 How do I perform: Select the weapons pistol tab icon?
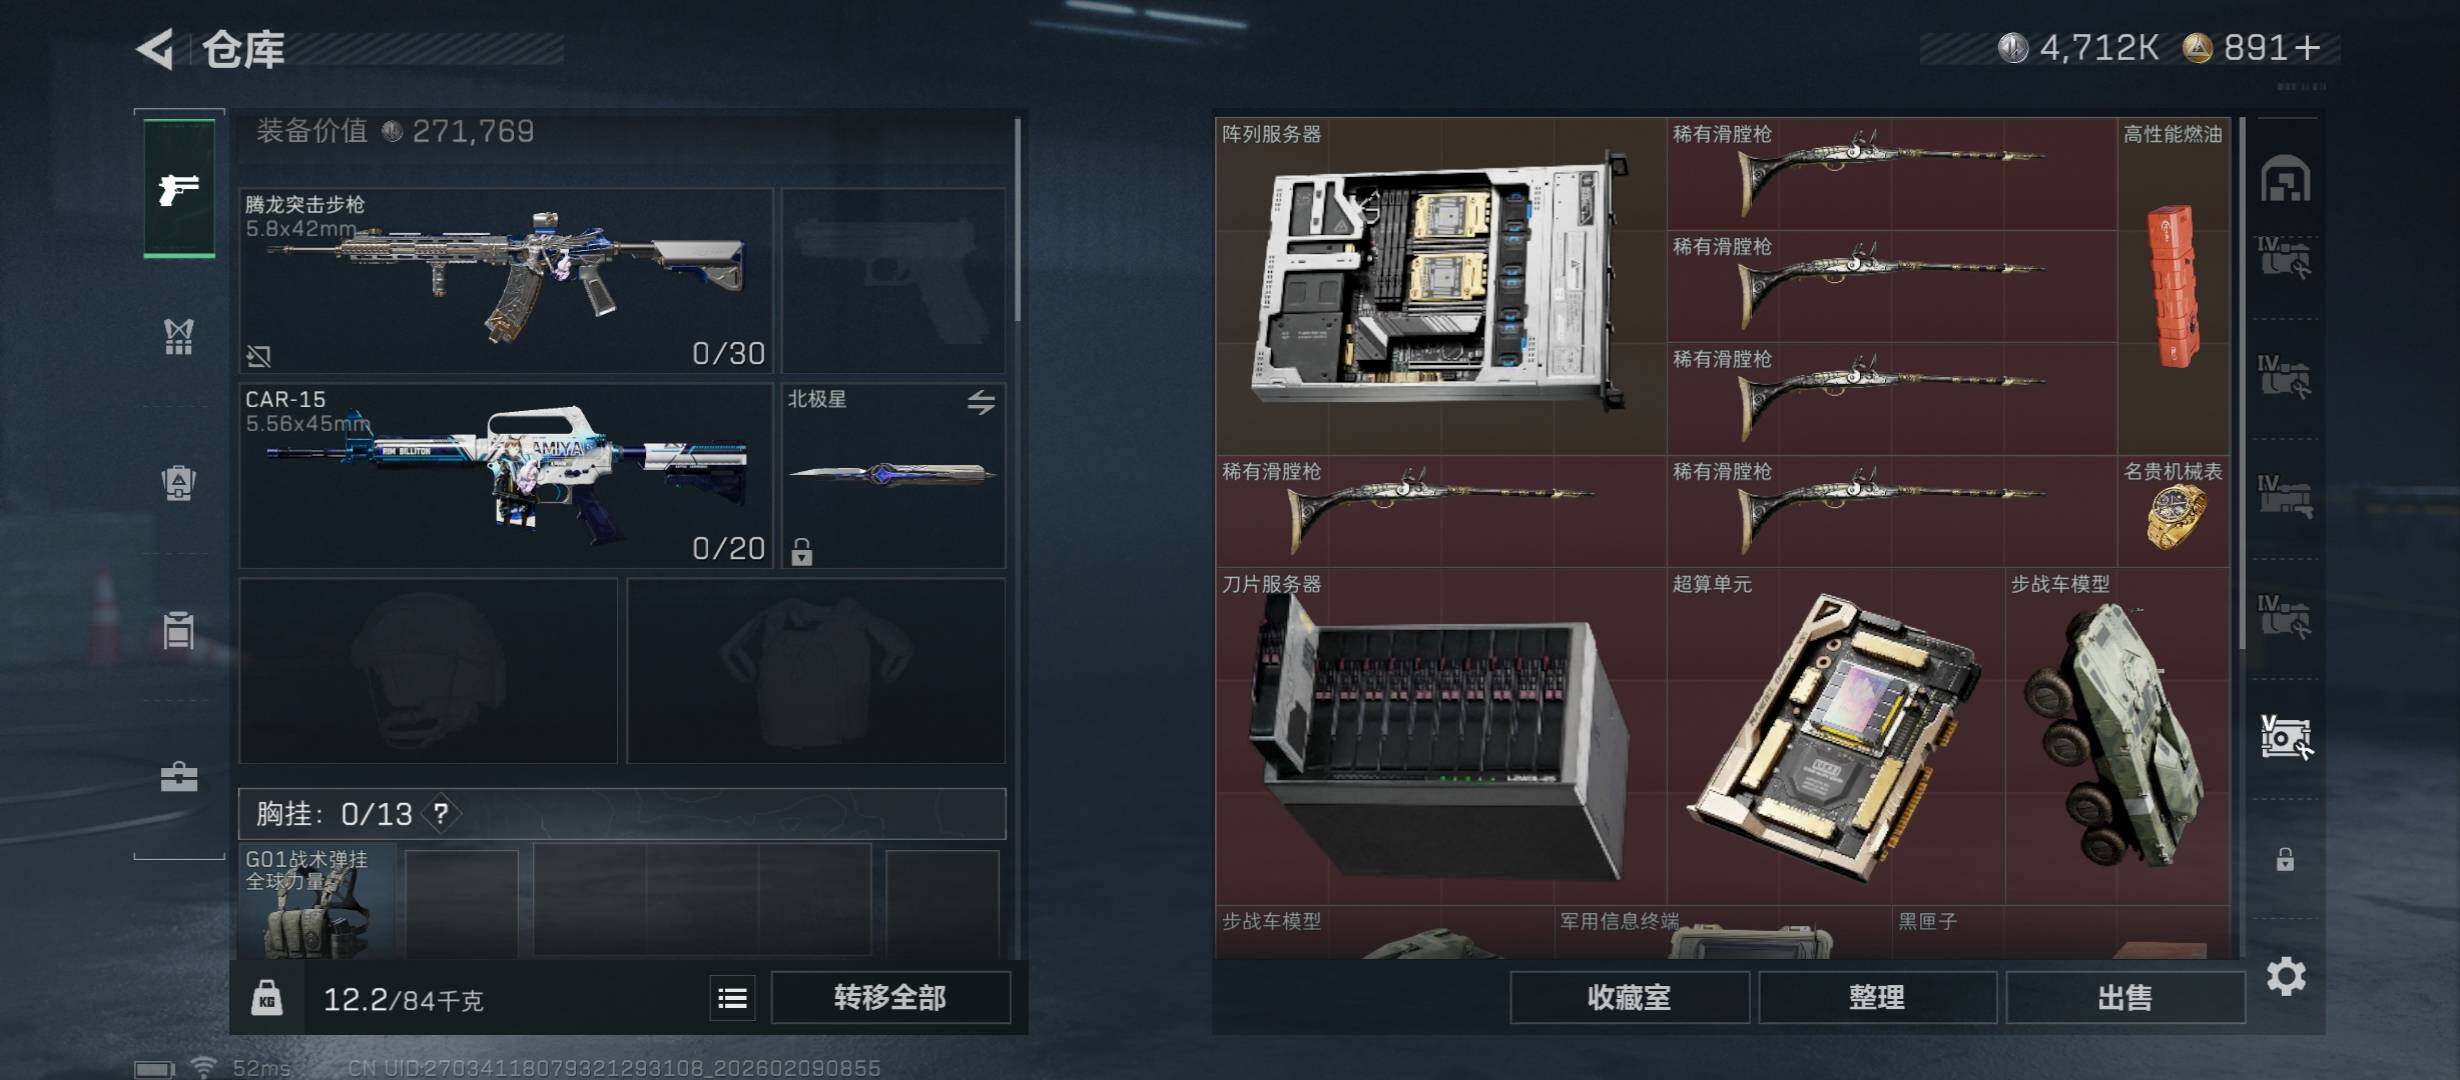click(179, 188)
